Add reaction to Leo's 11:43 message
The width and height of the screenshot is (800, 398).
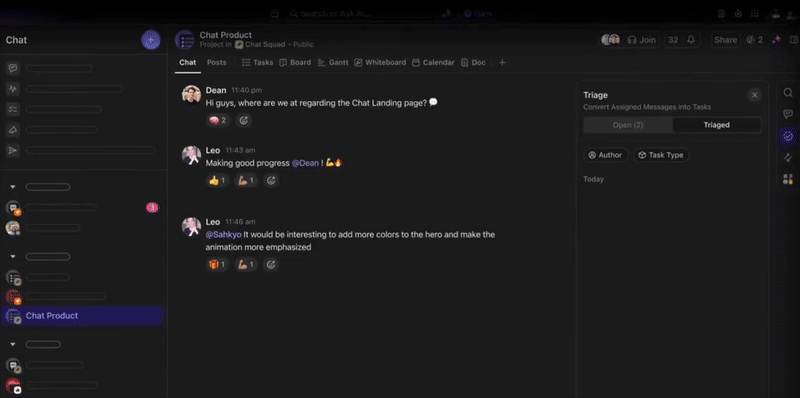(x=271, y=180)
